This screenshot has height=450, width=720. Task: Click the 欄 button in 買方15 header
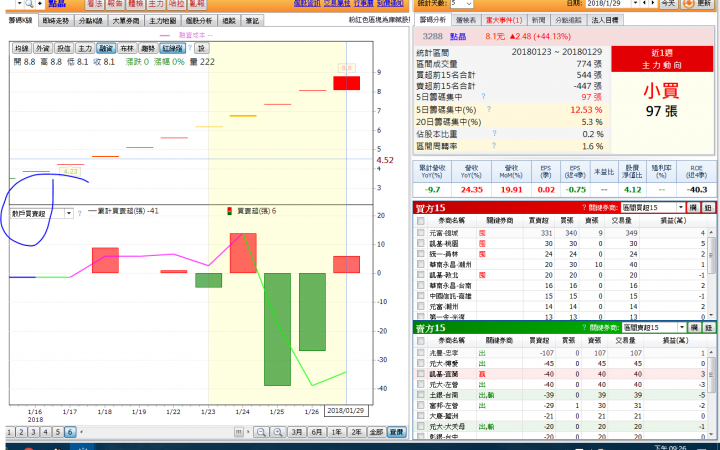click(x=694, y=208)
